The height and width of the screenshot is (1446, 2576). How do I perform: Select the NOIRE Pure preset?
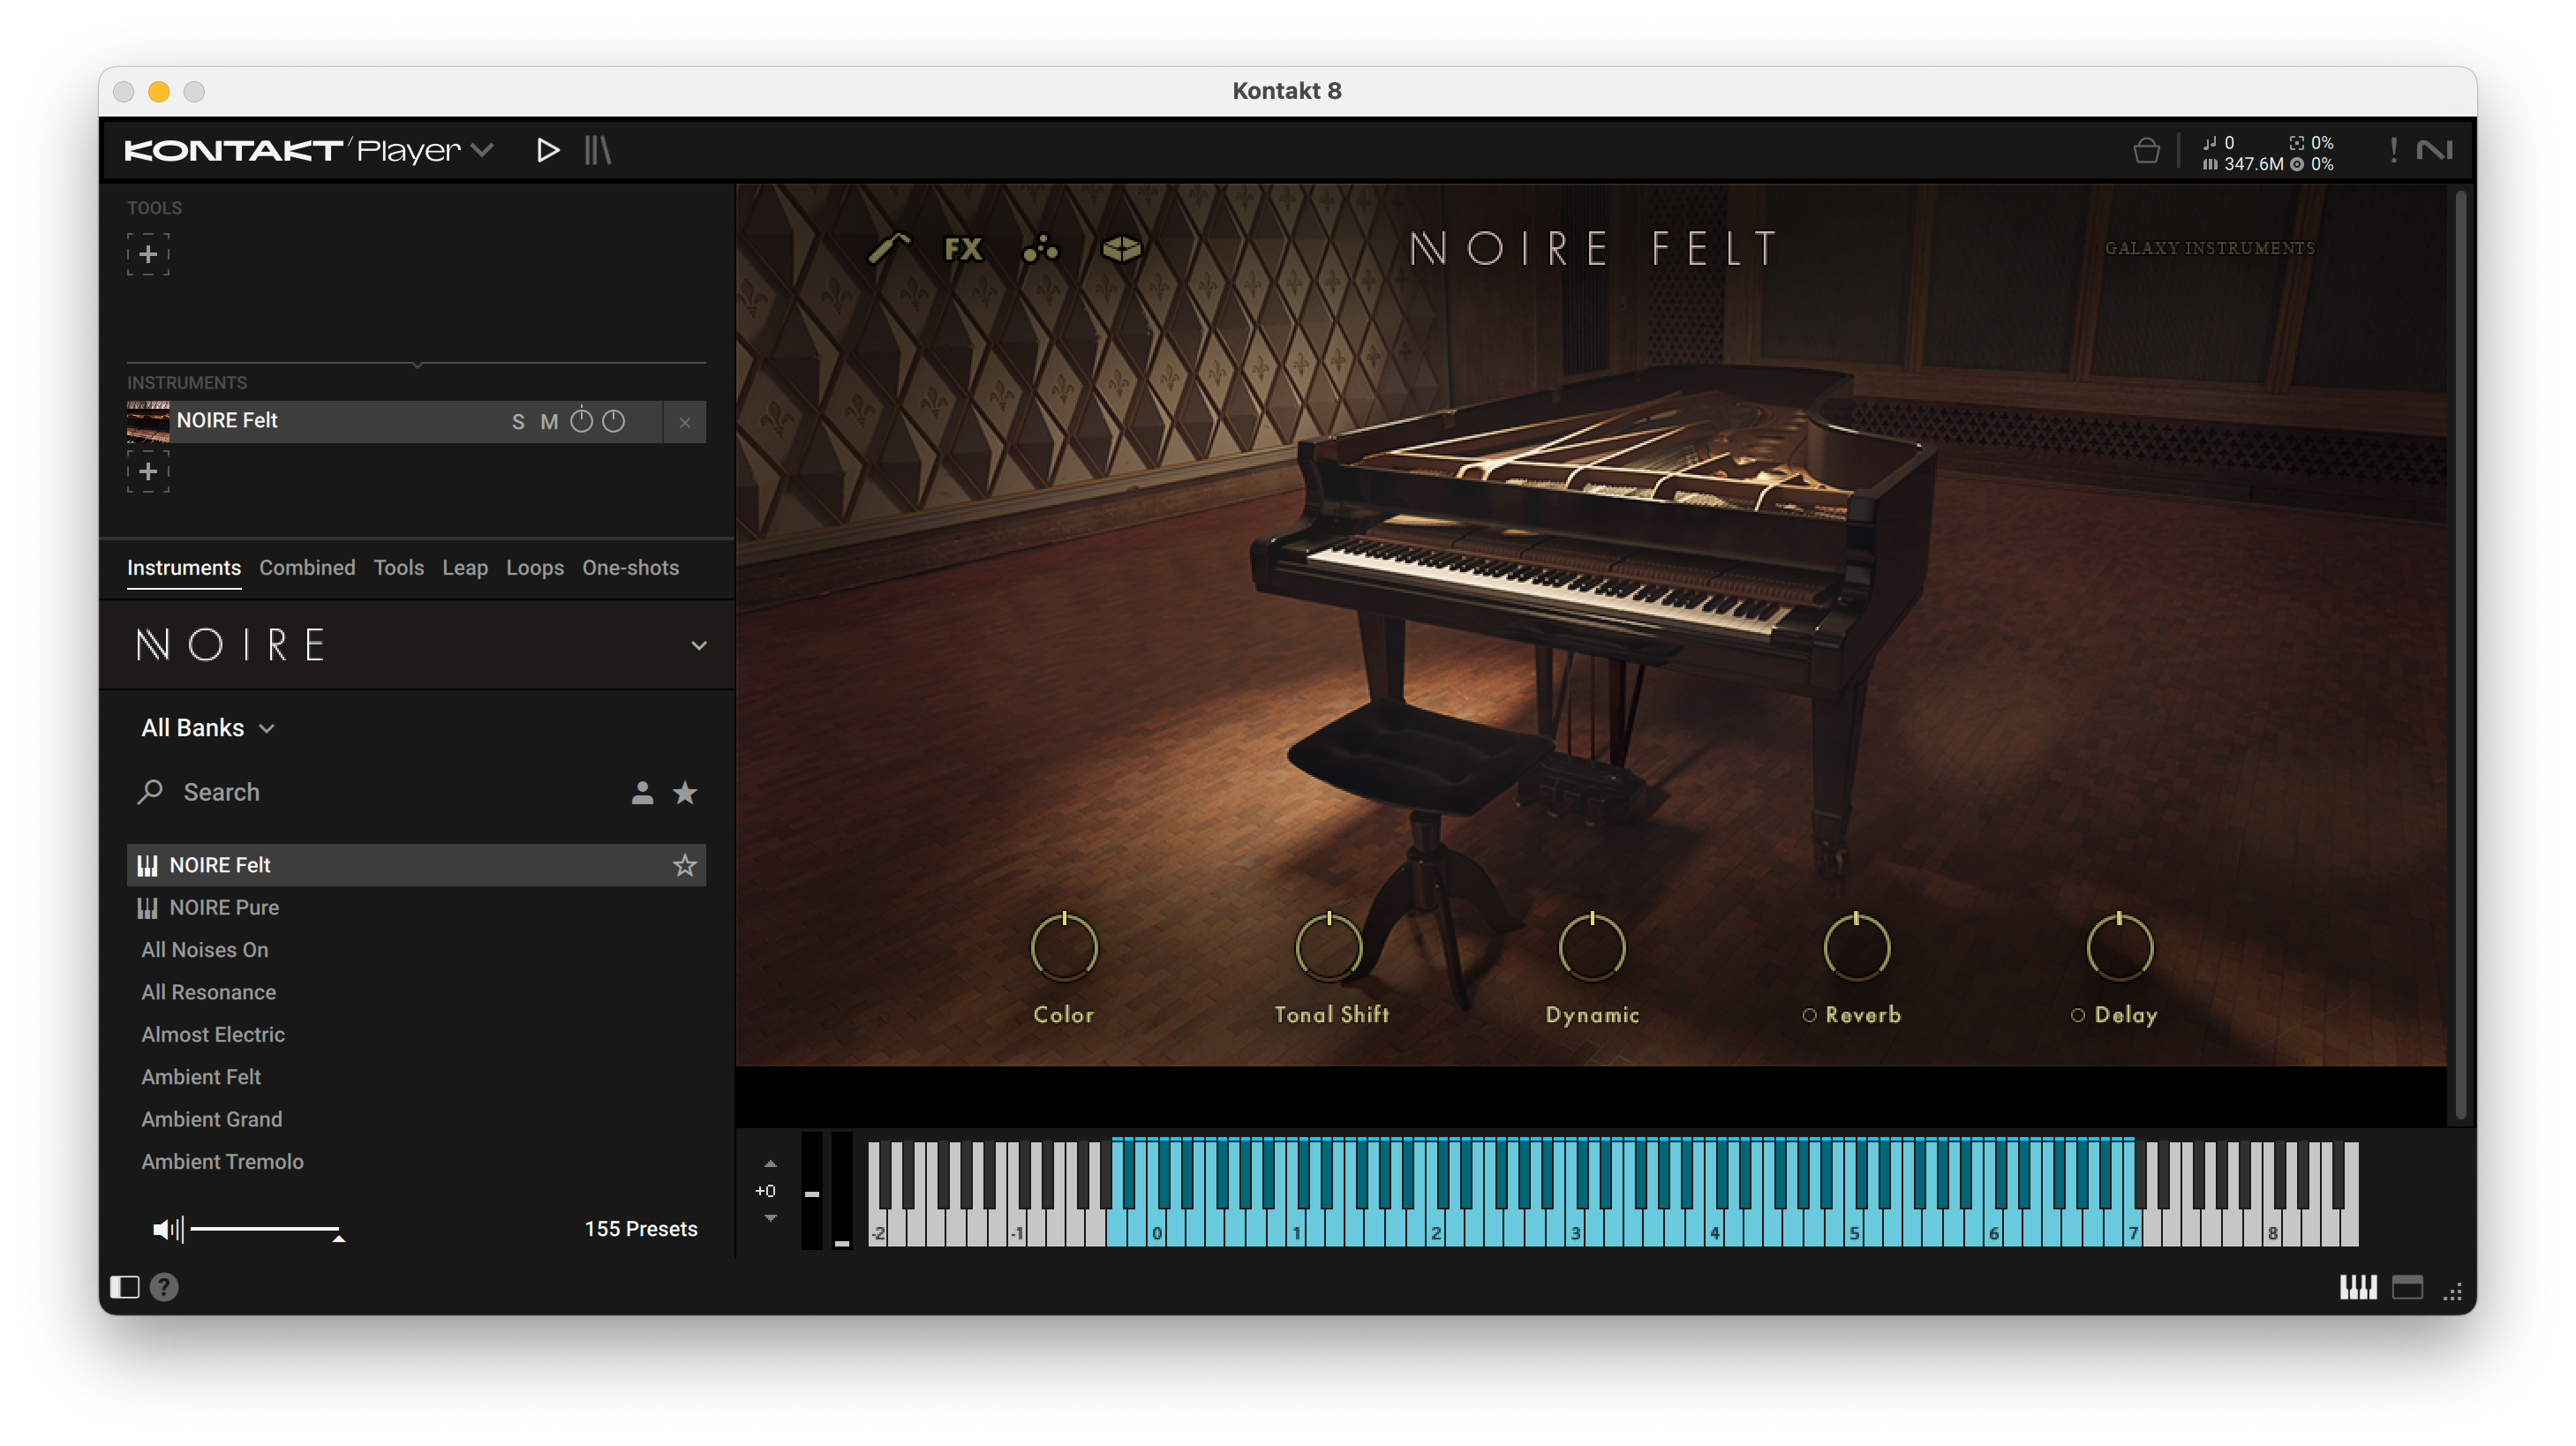[x=225, y=908]
